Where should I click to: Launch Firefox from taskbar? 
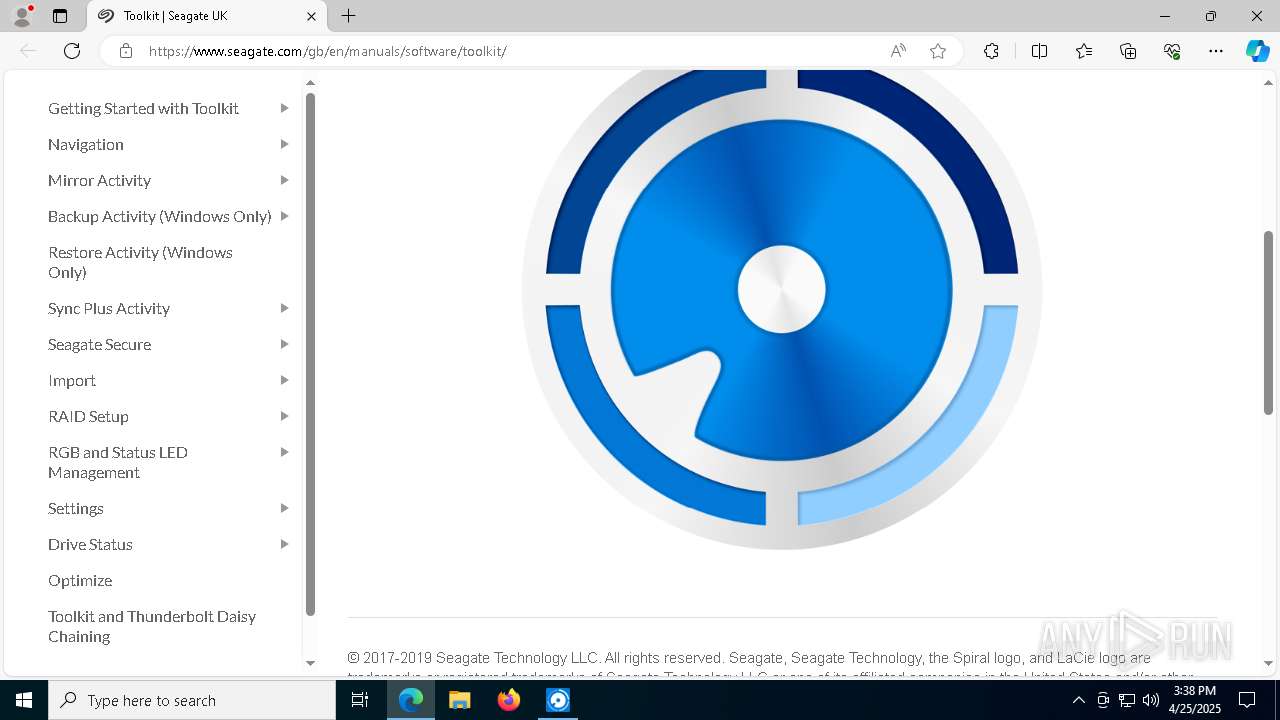pyautogui.click(x=509, y=700)
